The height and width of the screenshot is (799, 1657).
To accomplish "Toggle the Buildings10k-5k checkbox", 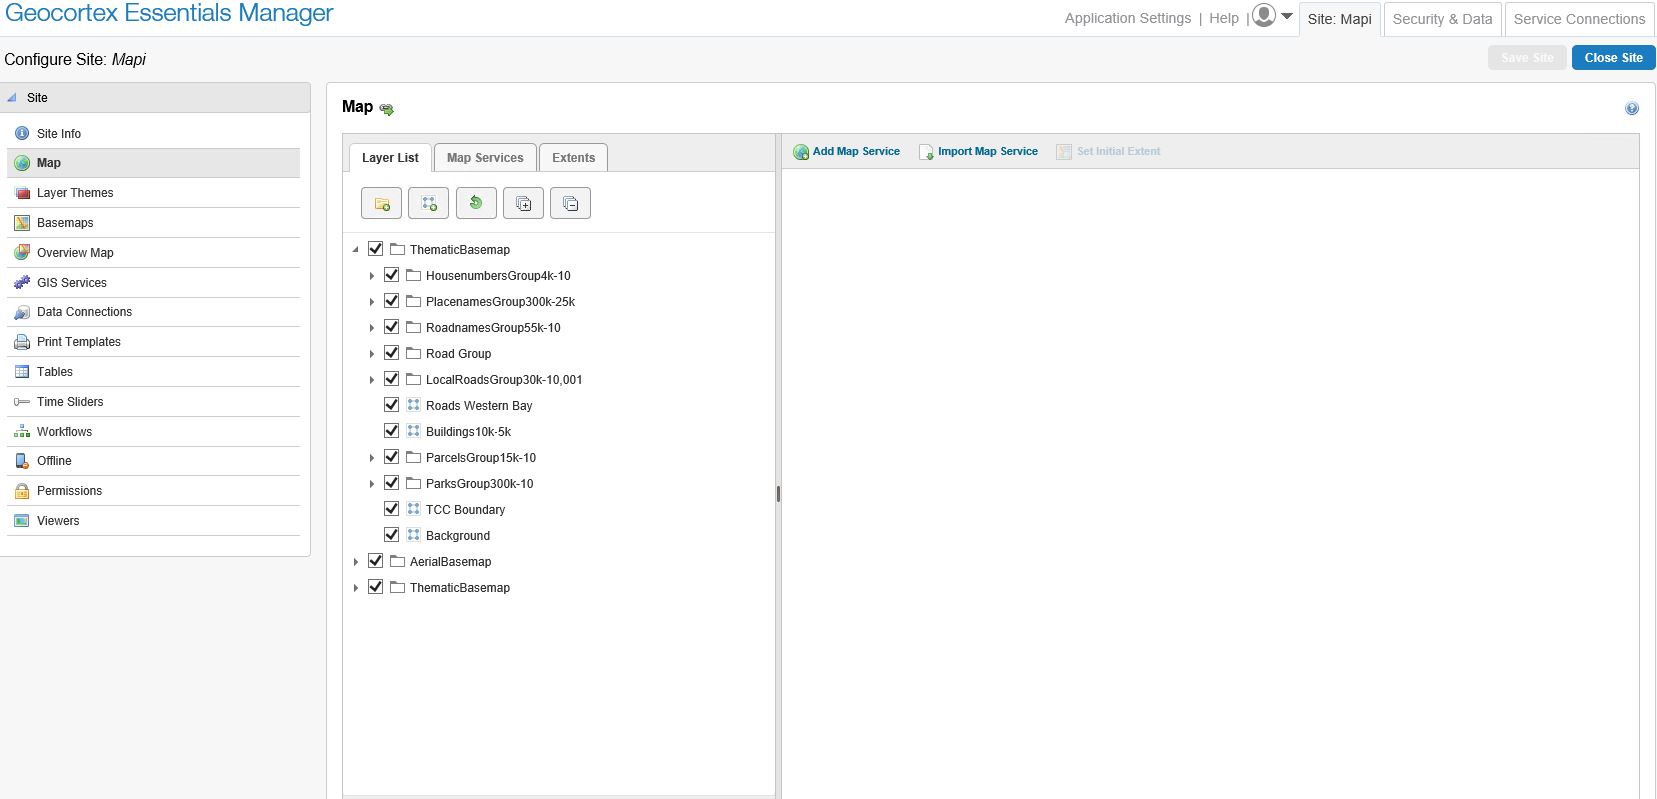I will (x=392, y=431).
